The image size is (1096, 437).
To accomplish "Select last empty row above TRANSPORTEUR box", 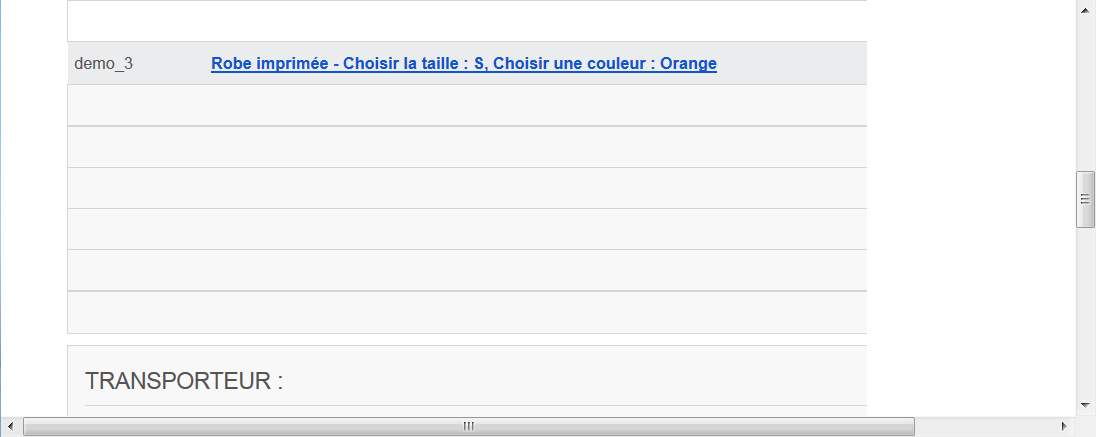I will [467, 312].
